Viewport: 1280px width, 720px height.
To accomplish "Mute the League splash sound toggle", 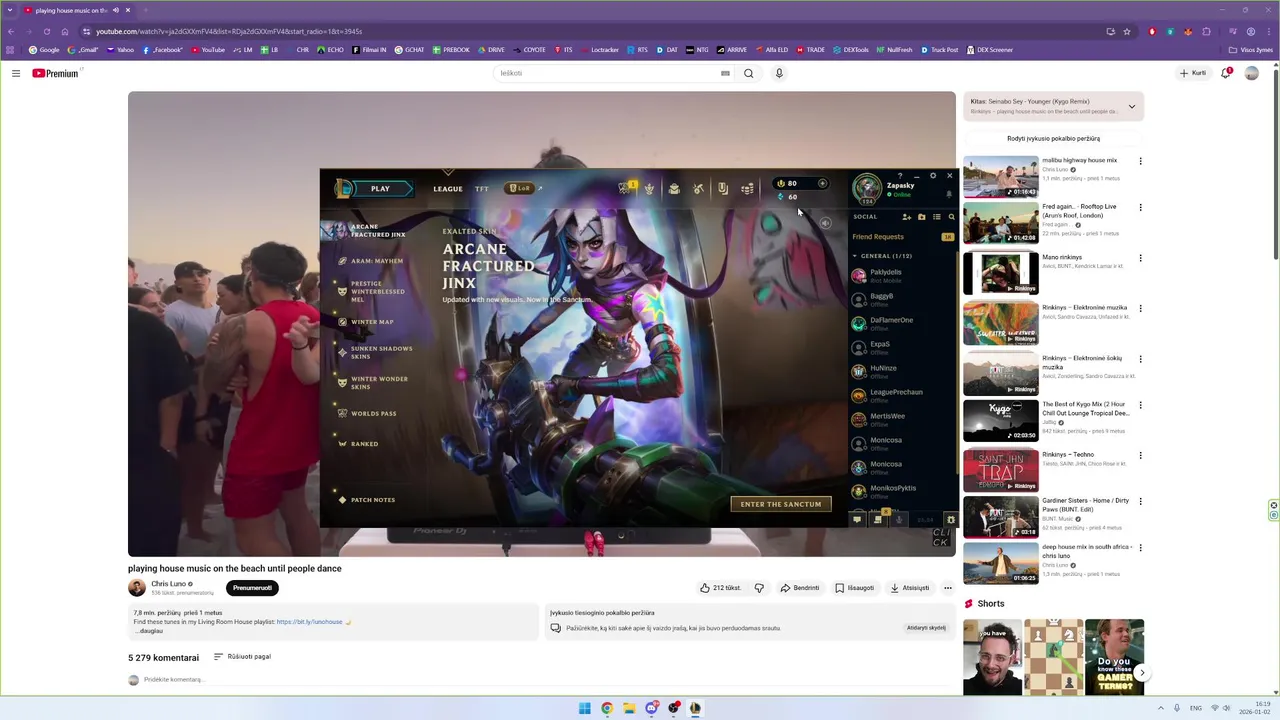I will pyautogui.click(x=825, y=223).
